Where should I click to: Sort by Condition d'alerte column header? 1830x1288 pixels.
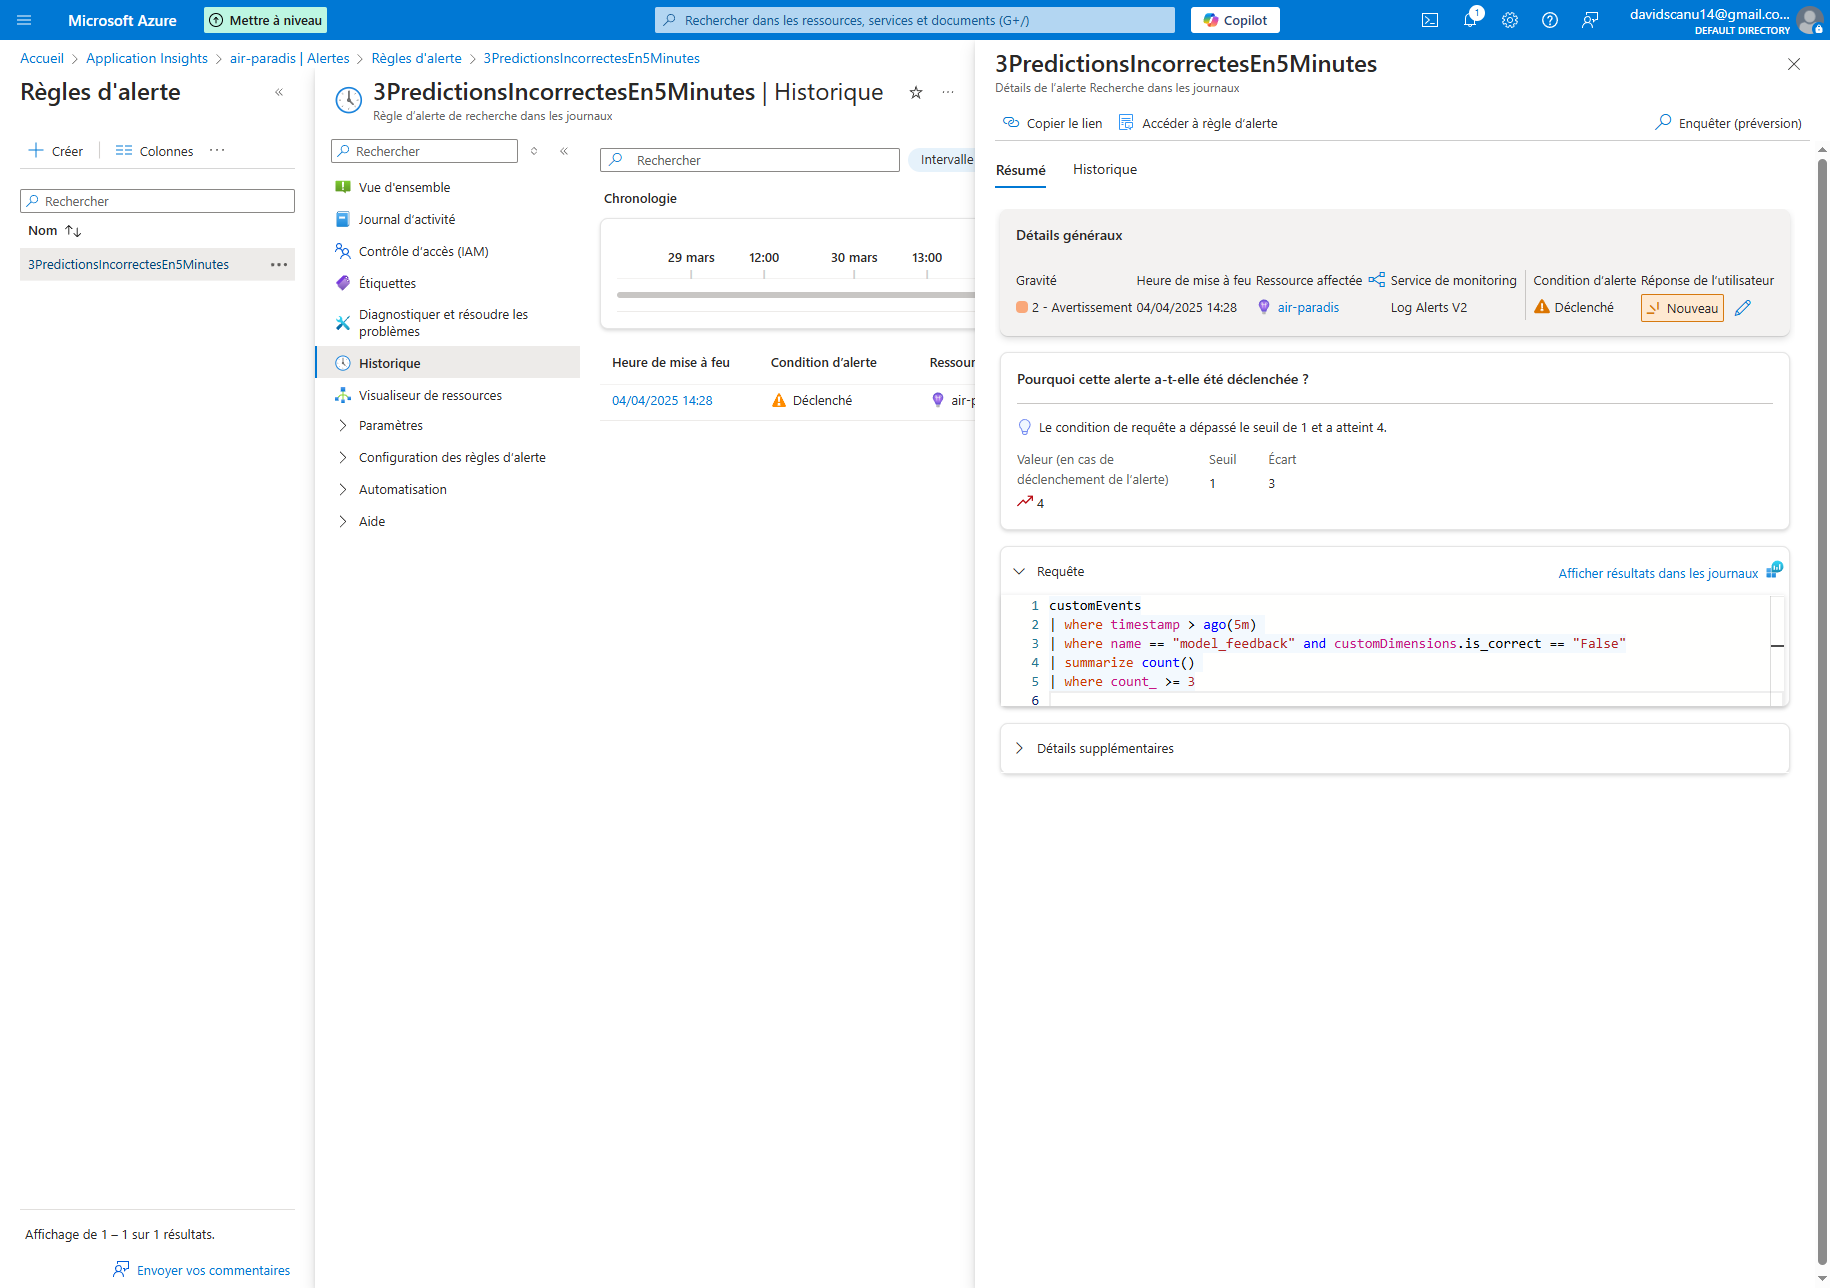tap(824, 363)
